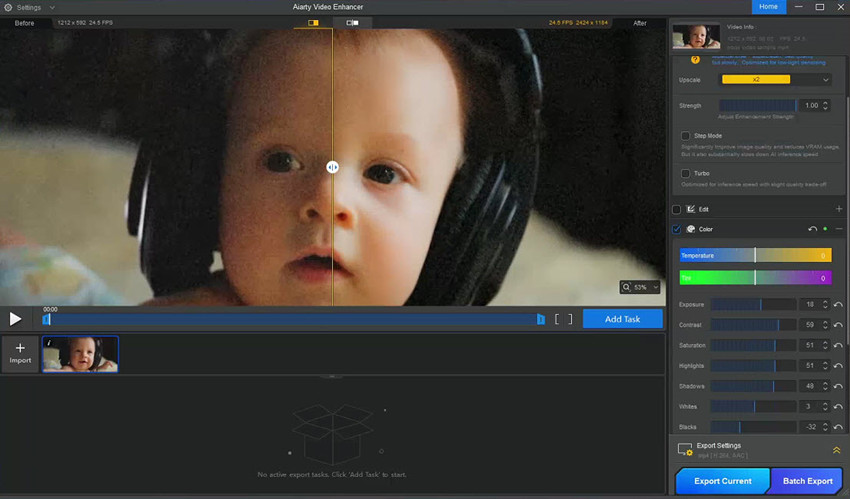
Task: Click the magnifier zoom icon
Action: pyautogui.click(x=627, y=287)
